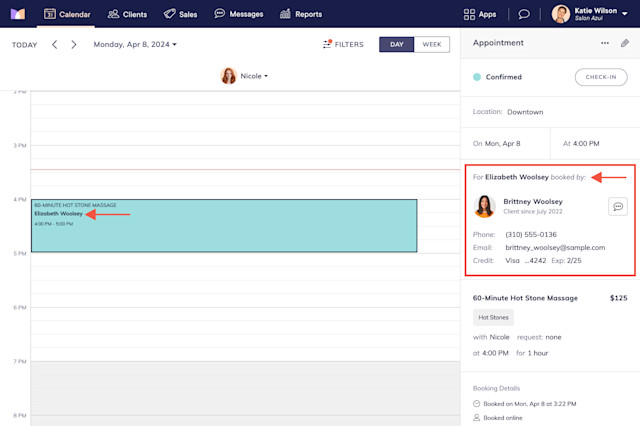Click the email brittney_woolsey@sample.com
This screenshot has width=640, height=426.
pos(555,248)
